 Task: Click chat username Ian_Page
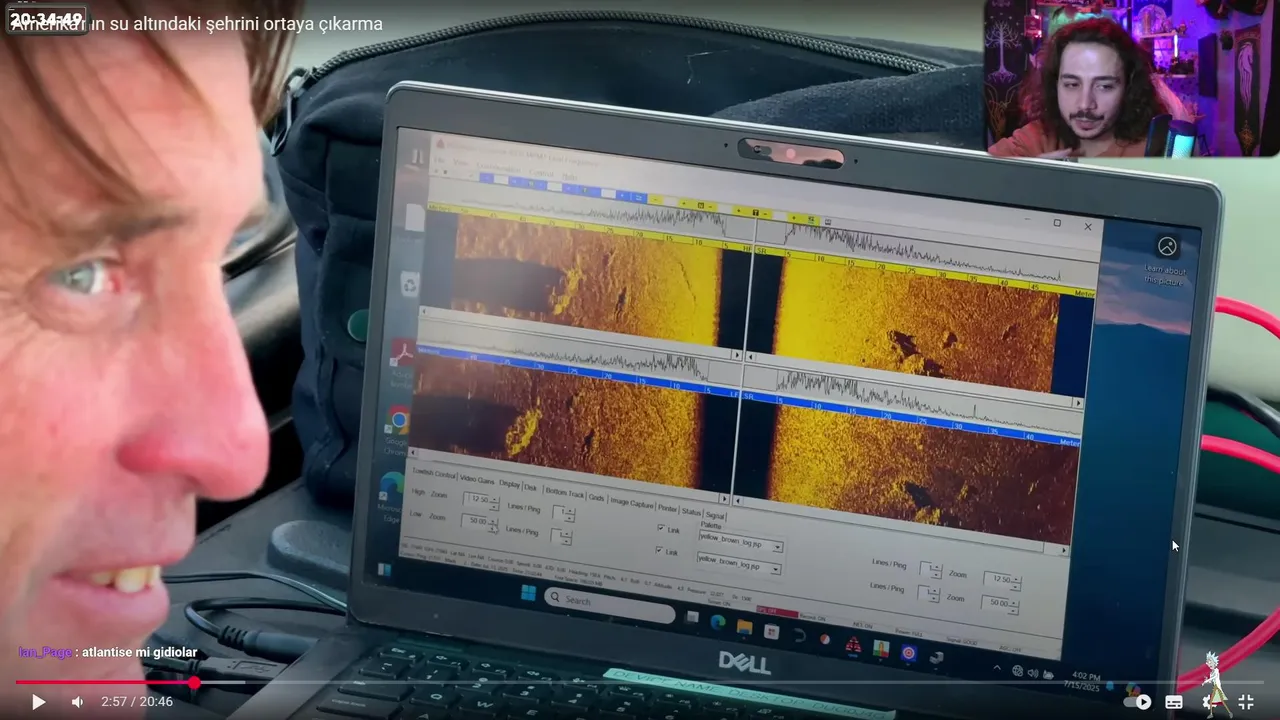45,652
